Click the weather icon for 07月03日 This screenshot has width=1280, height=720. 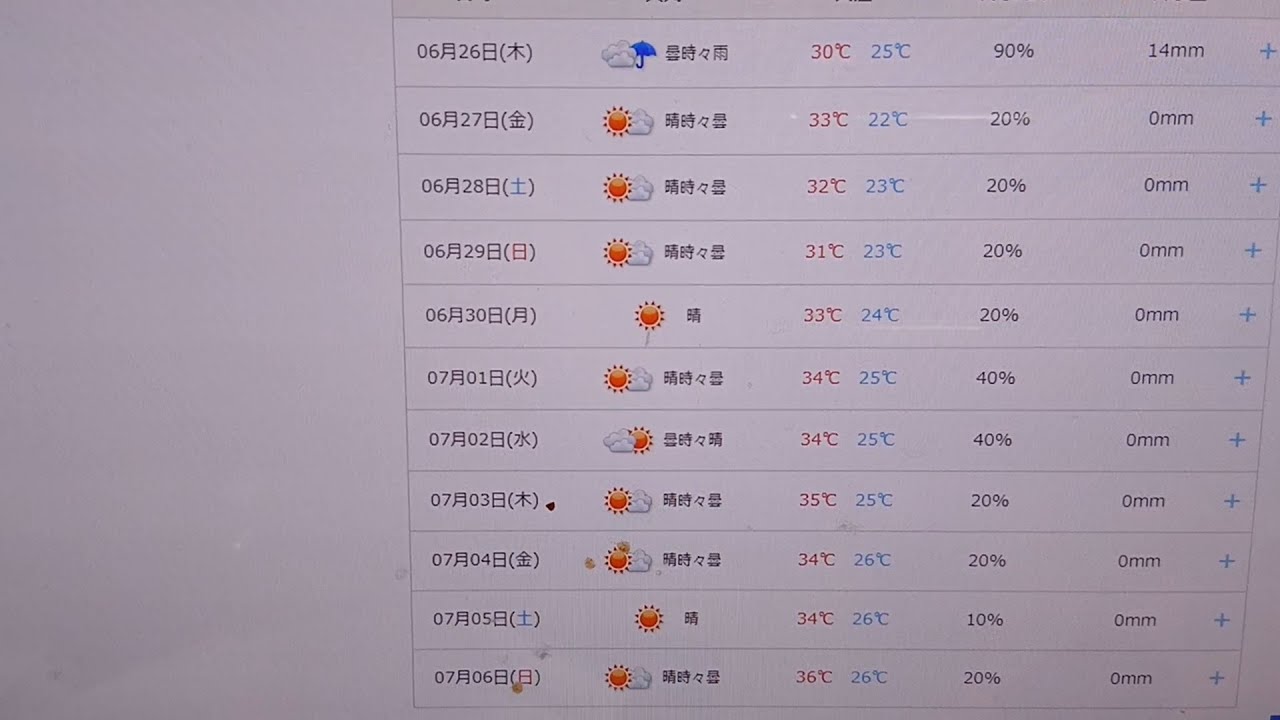[x=628, y=500]
